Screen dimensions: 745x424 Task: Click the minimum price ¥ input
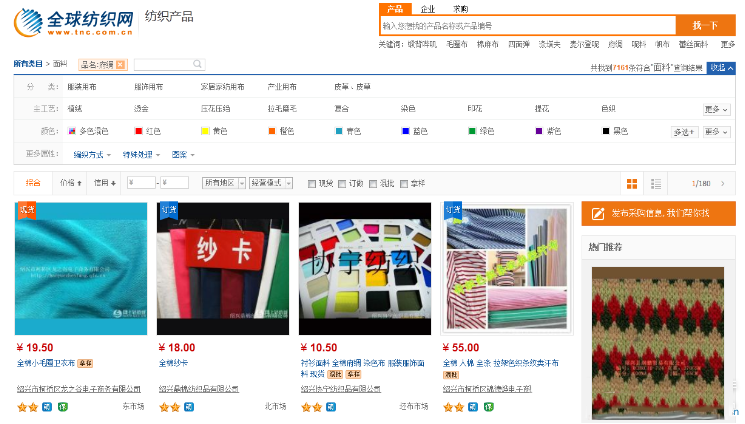coord(141,183)
